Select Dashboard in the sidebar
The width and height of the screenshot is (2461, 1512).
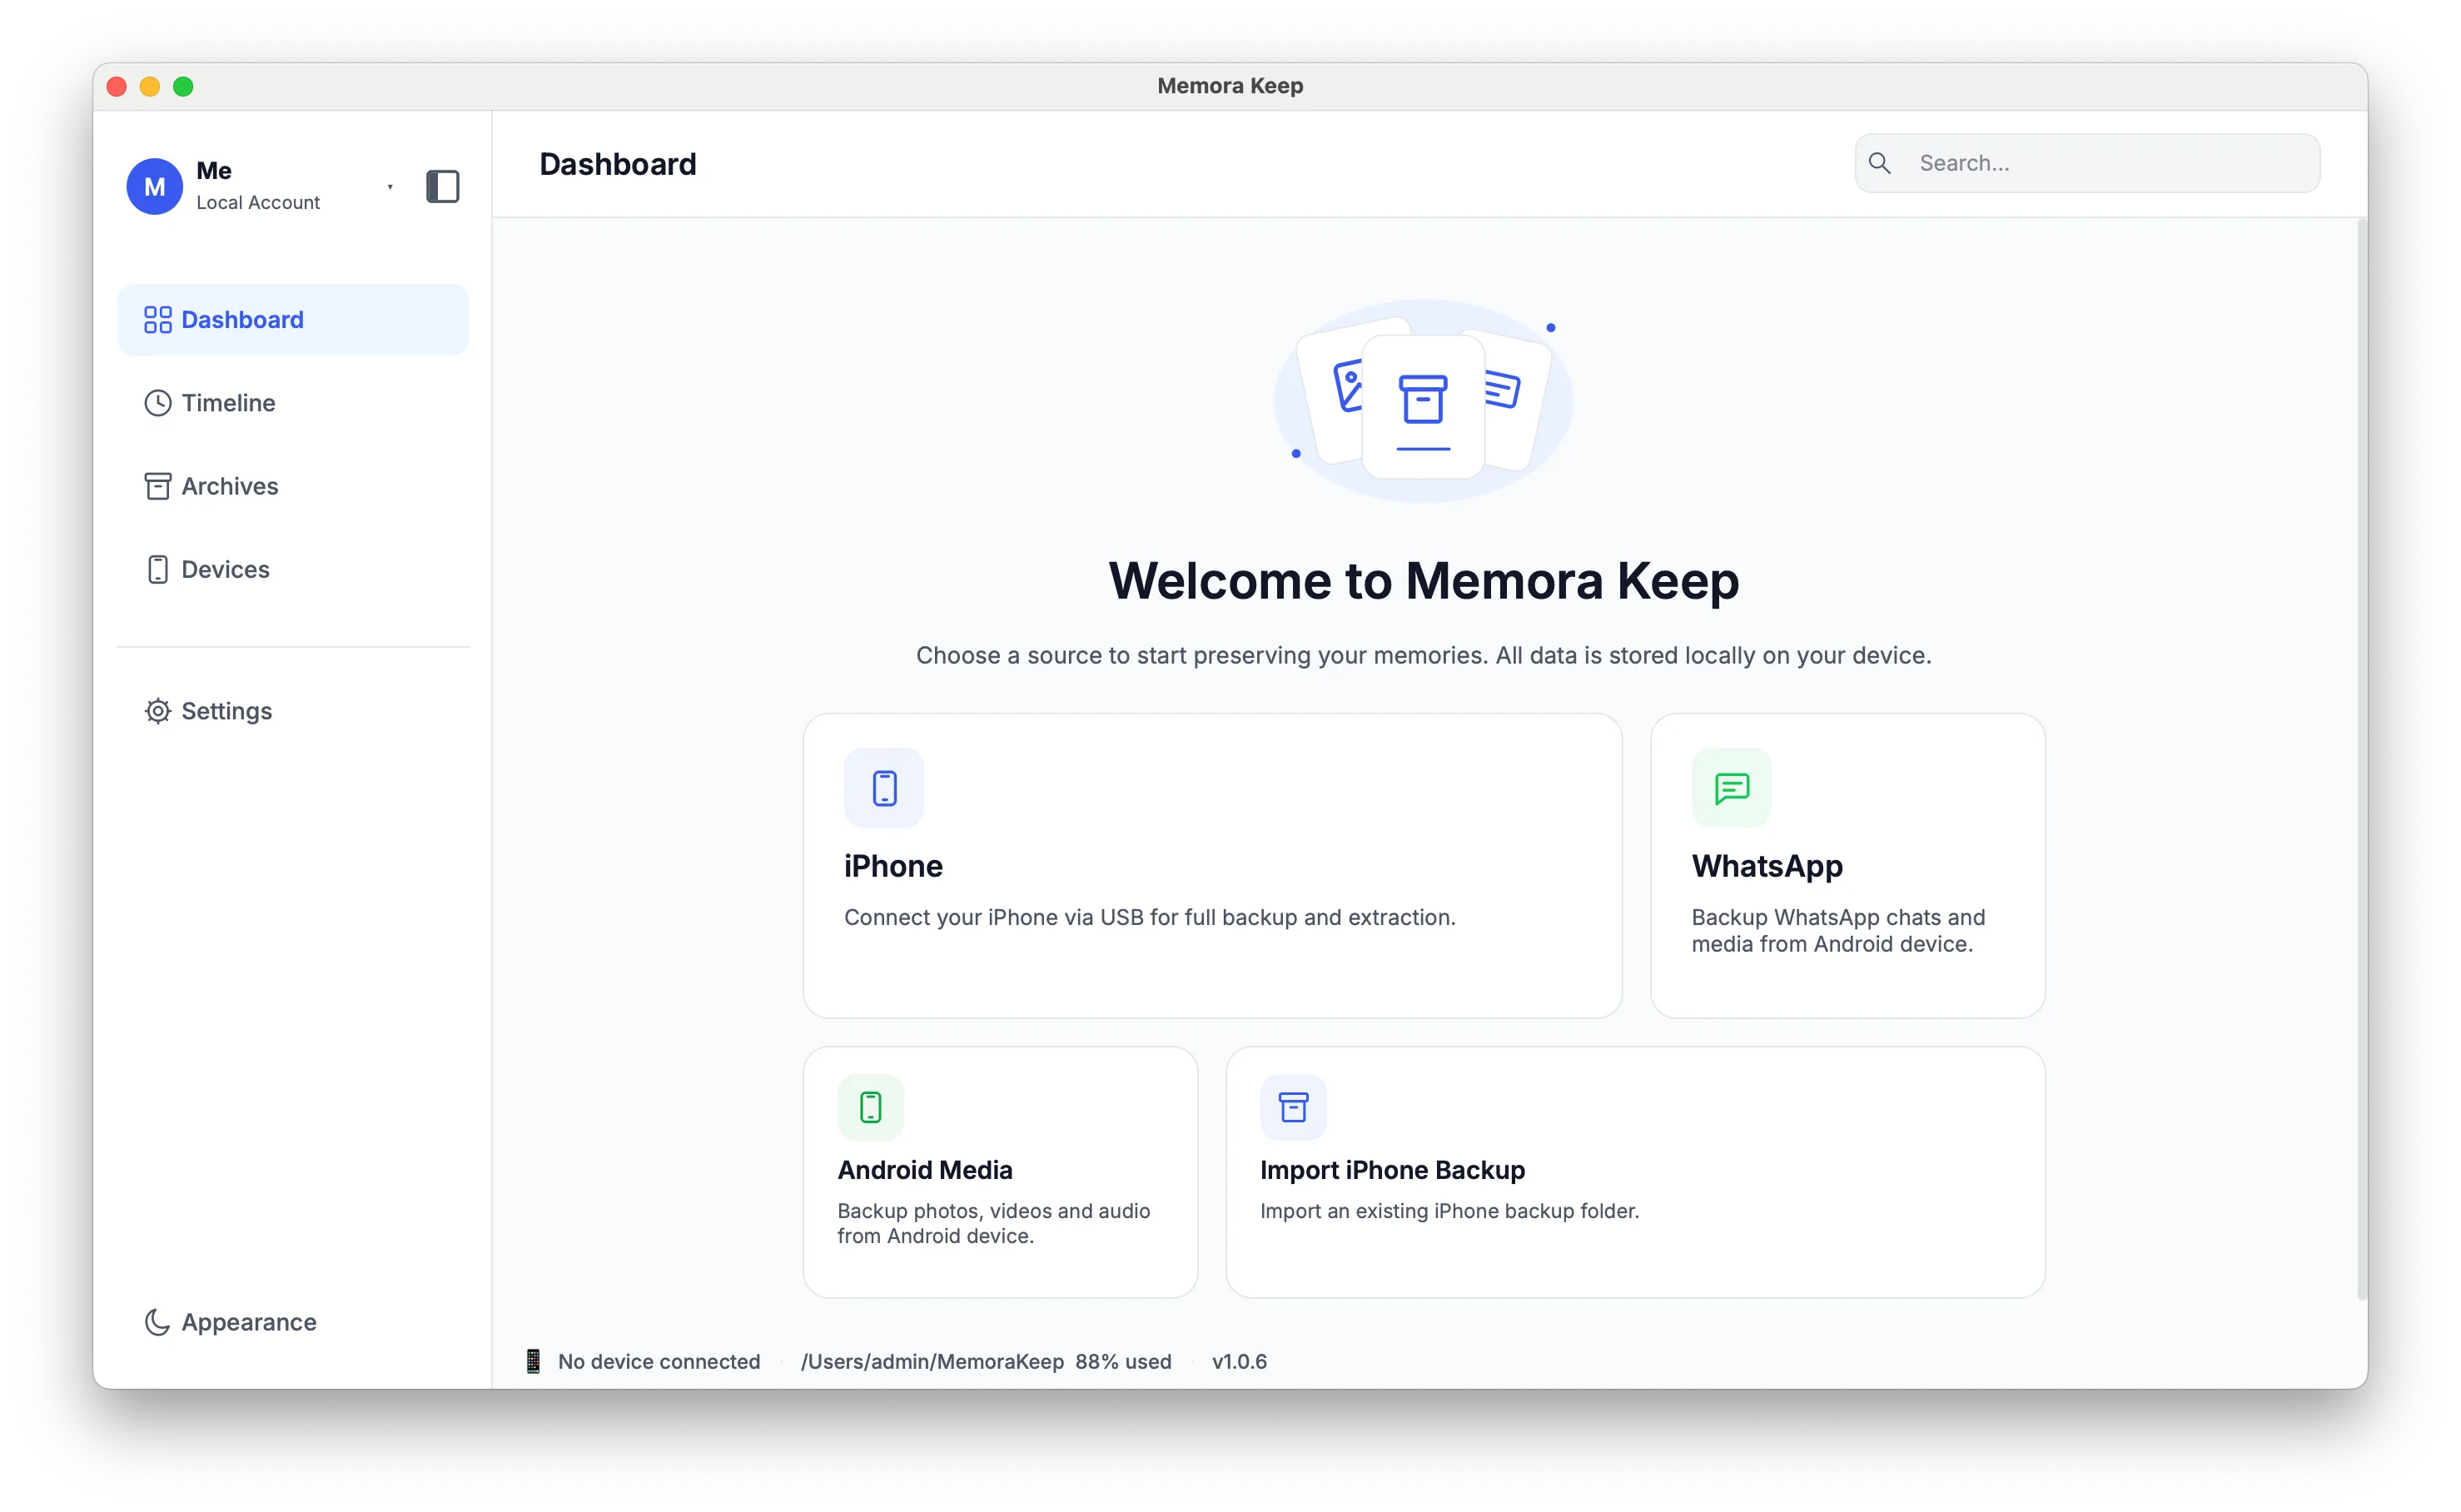tap(292, 320)
